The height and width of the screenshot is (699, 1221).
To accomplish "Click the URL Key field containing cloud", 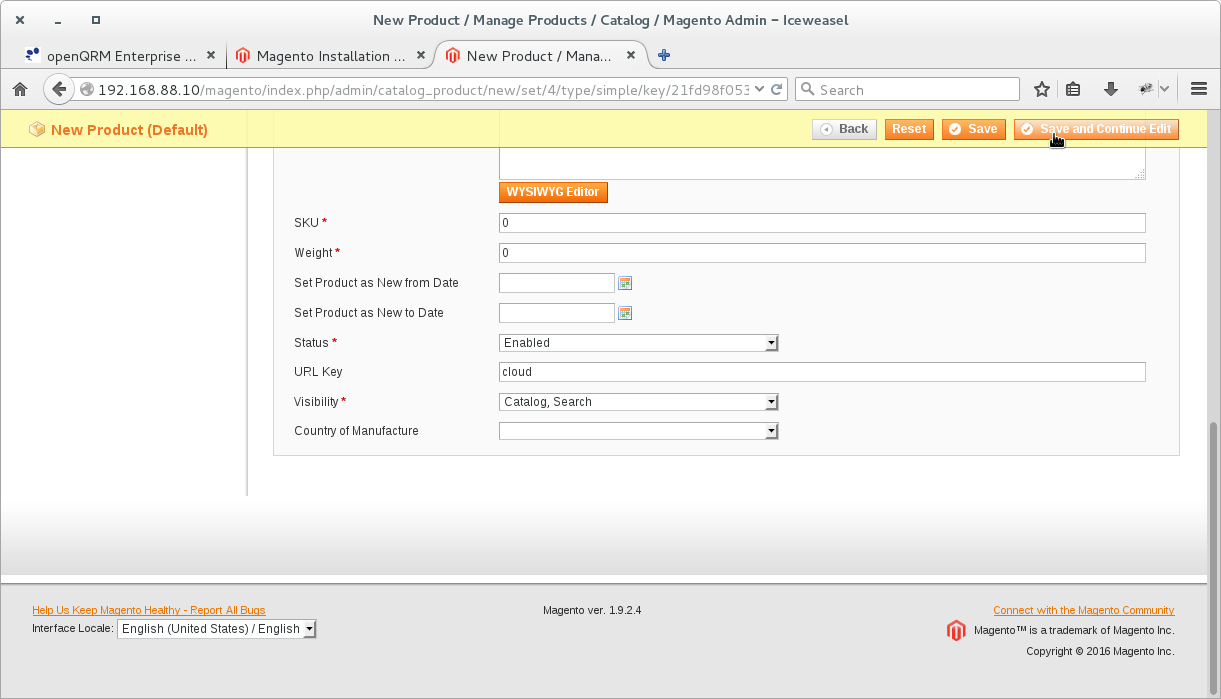I will pyautogui.click(x=822, y=372).
